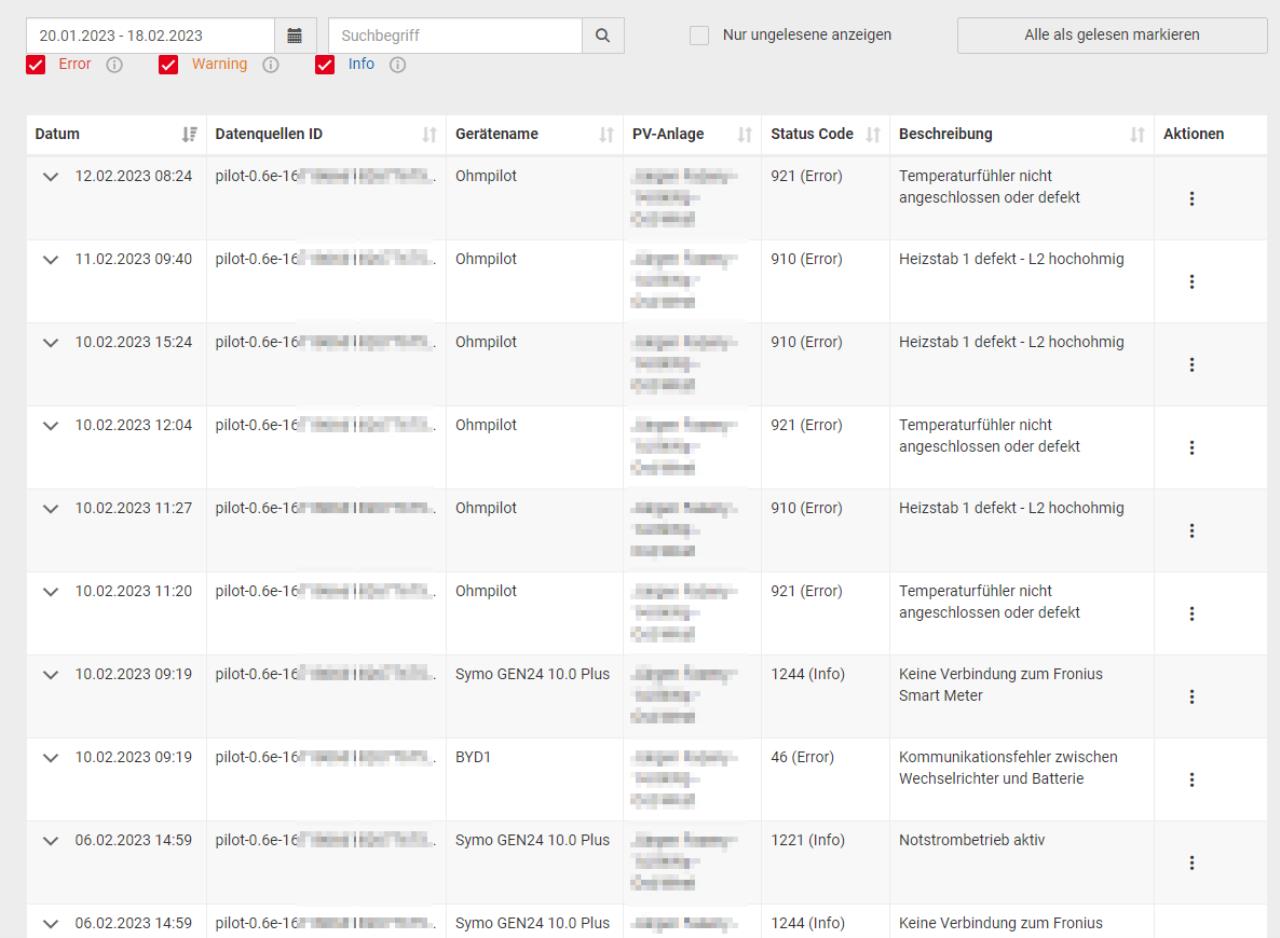The height and width of the screenshot is (938, 1280).
Task: Select '910 (Error)' in 11.02.2023 row
Action: [x=807, y=259]
